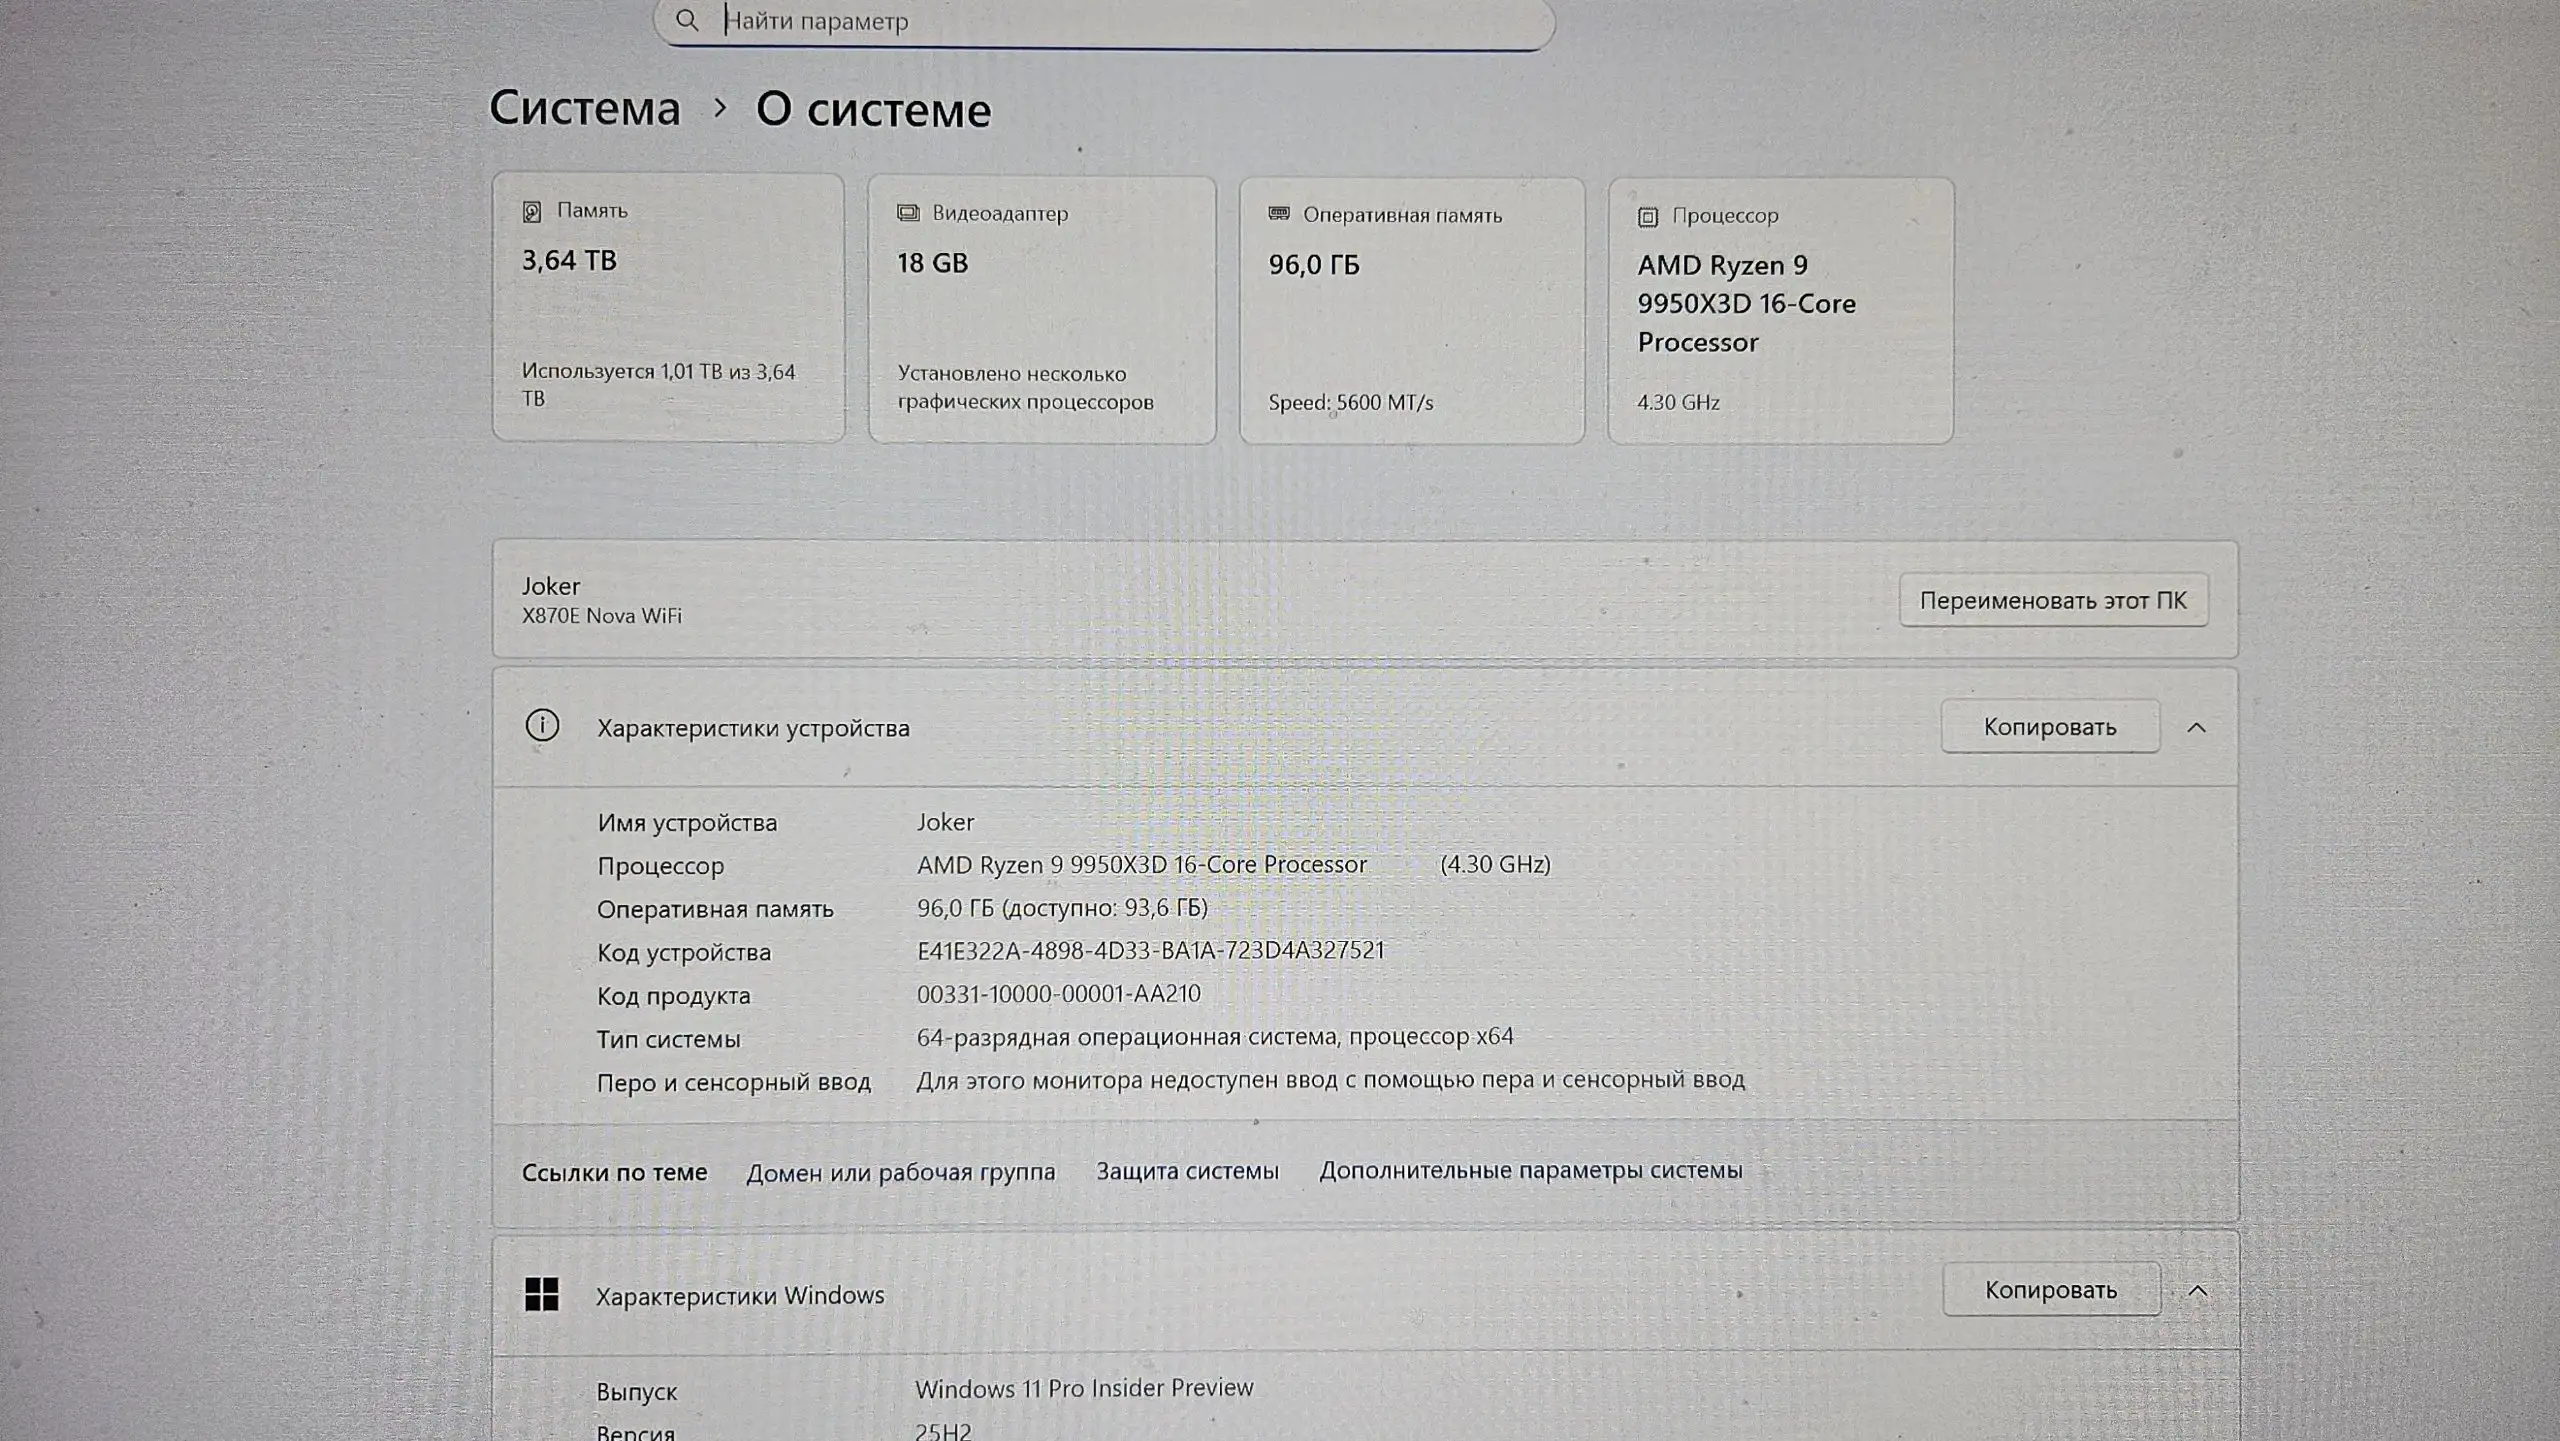Click the search magnifier icon

click(686, 20)
